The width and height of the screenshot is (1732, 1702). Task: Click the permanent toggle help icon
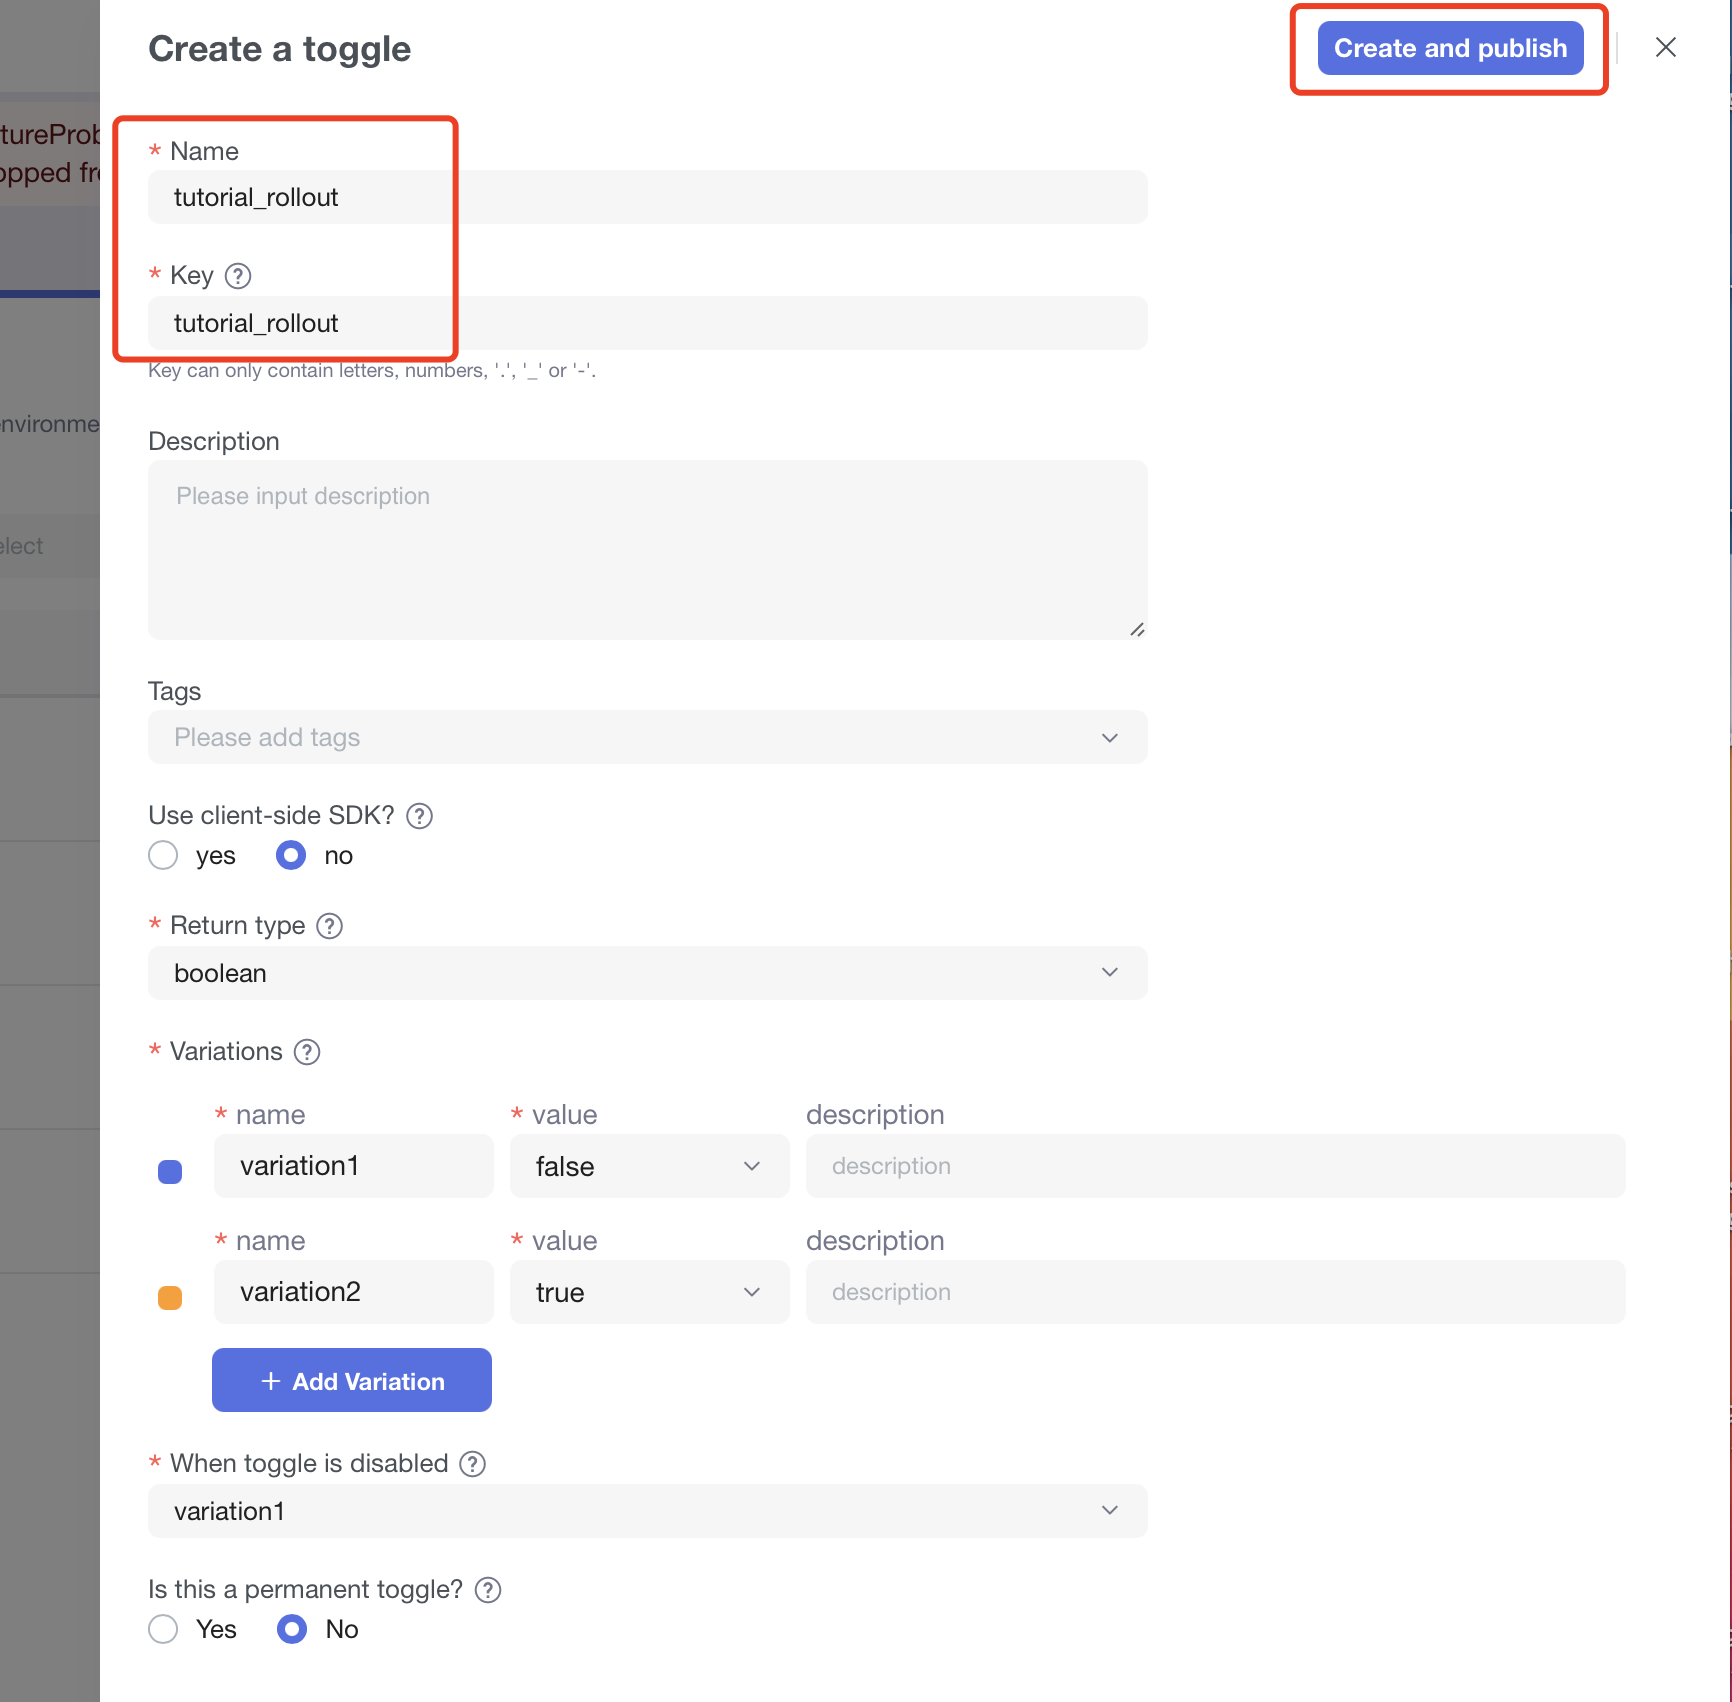488,1590
